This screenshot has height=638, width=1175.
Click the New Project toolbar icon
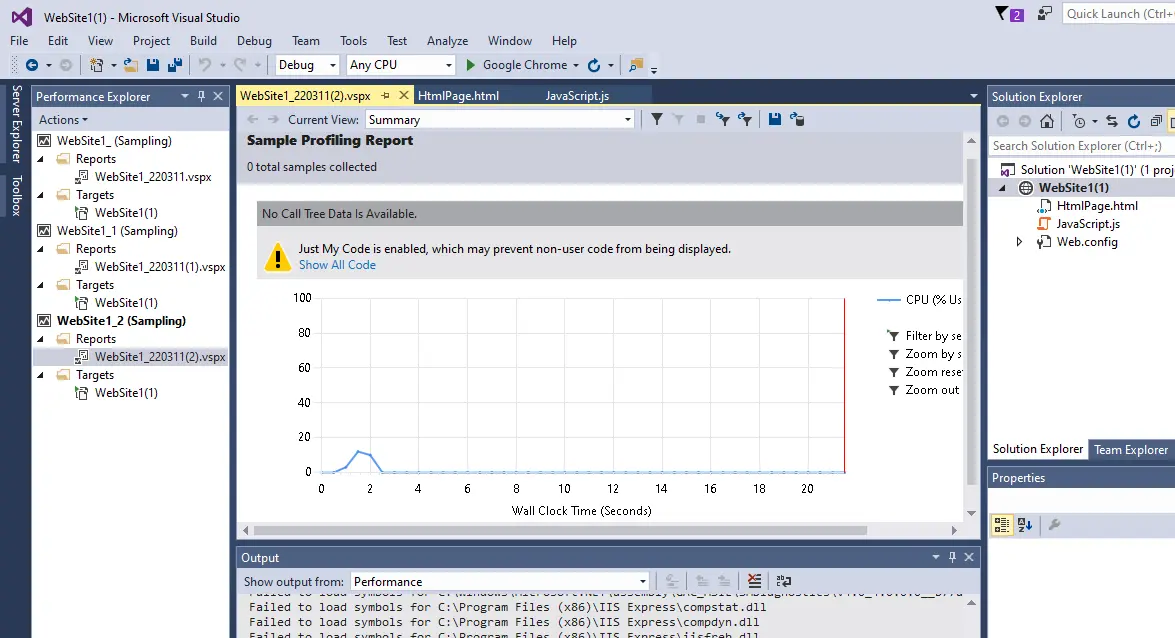(96, 65)
